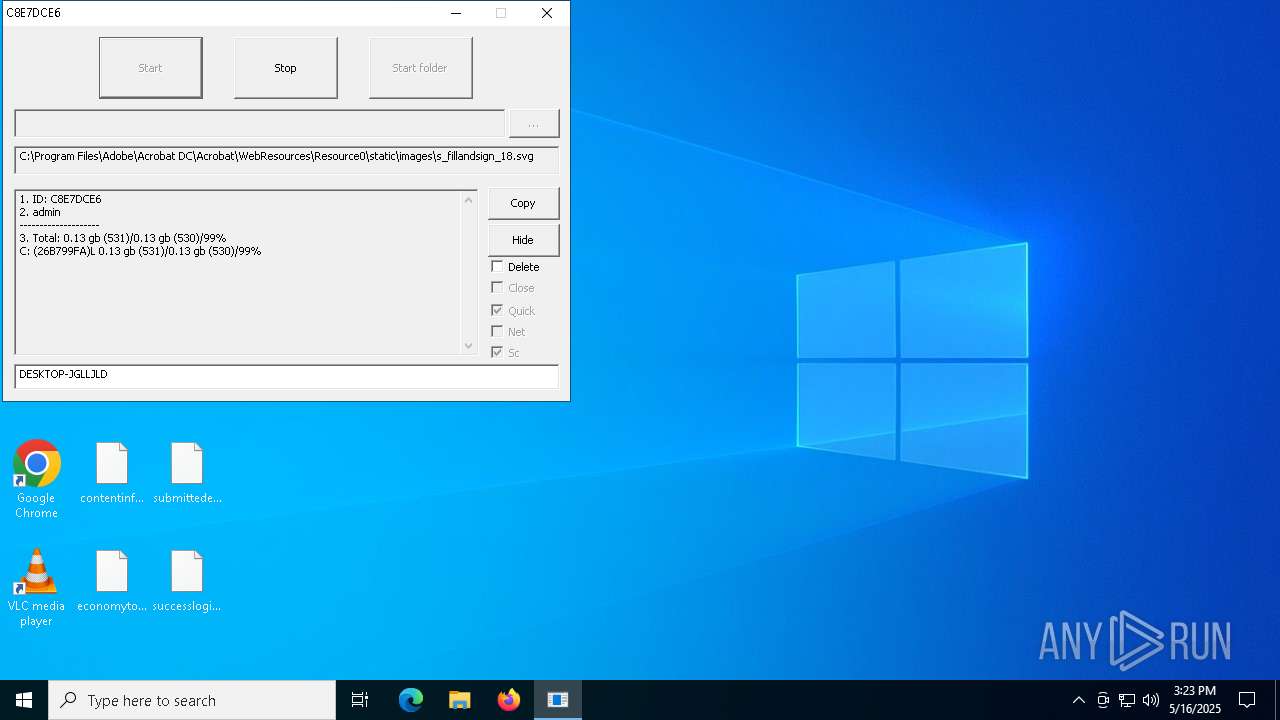Viewport: 1280px width, 720px height.
Task: Open the network tray icon
Action: (1127, 700)
